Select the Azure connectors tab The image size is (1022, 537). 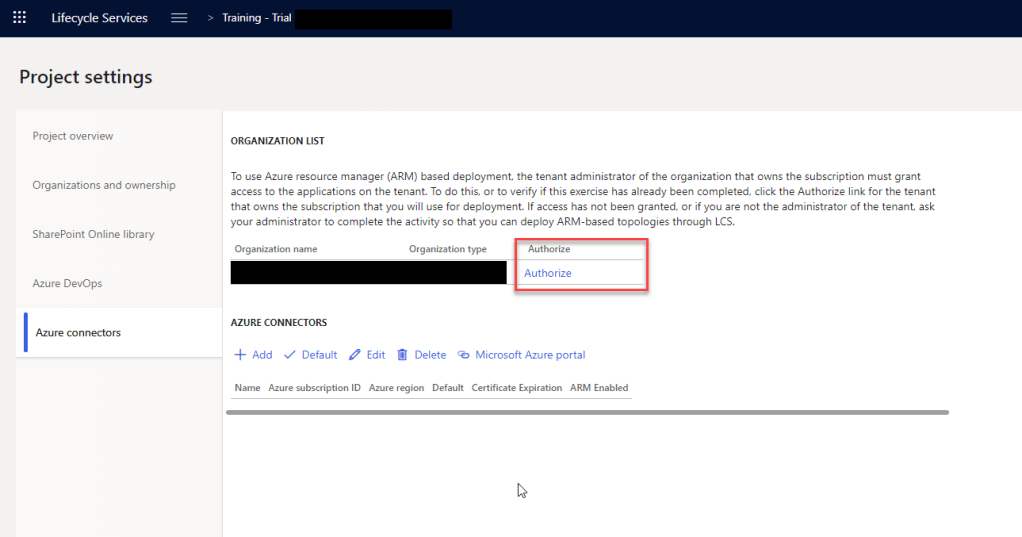coord(78,332)
